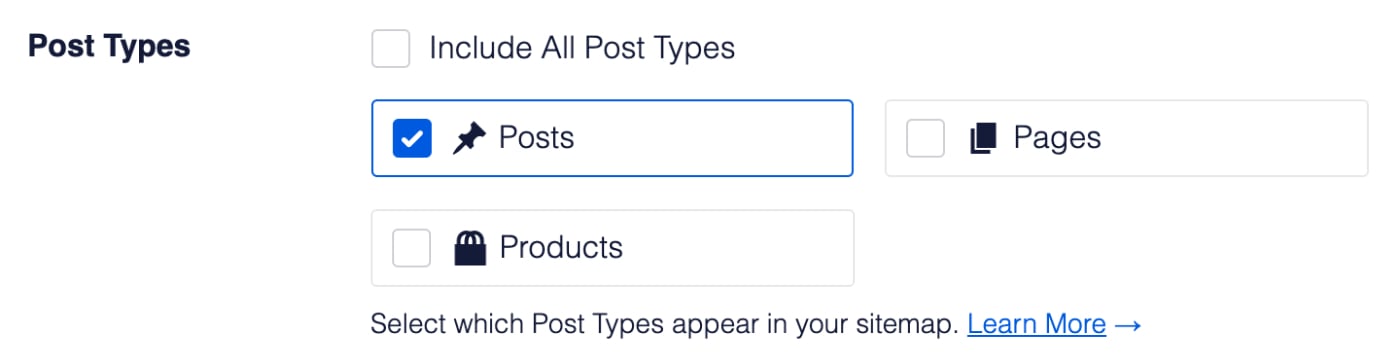Check the Products checkbox
Viewport: 1400px width, 364px height.
coord(411,248)
